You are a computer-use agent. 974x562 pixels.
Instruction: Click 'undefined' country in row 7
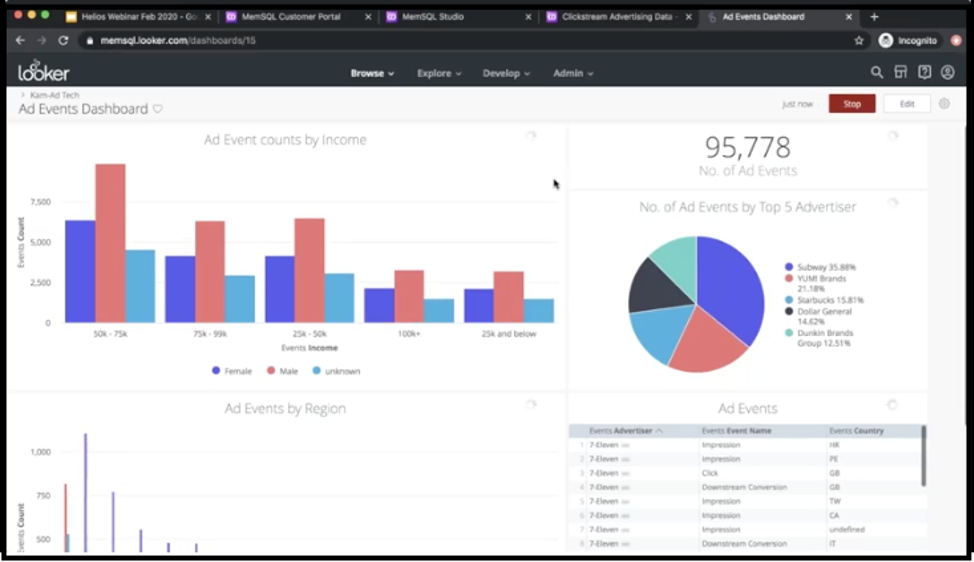[847, 530]
